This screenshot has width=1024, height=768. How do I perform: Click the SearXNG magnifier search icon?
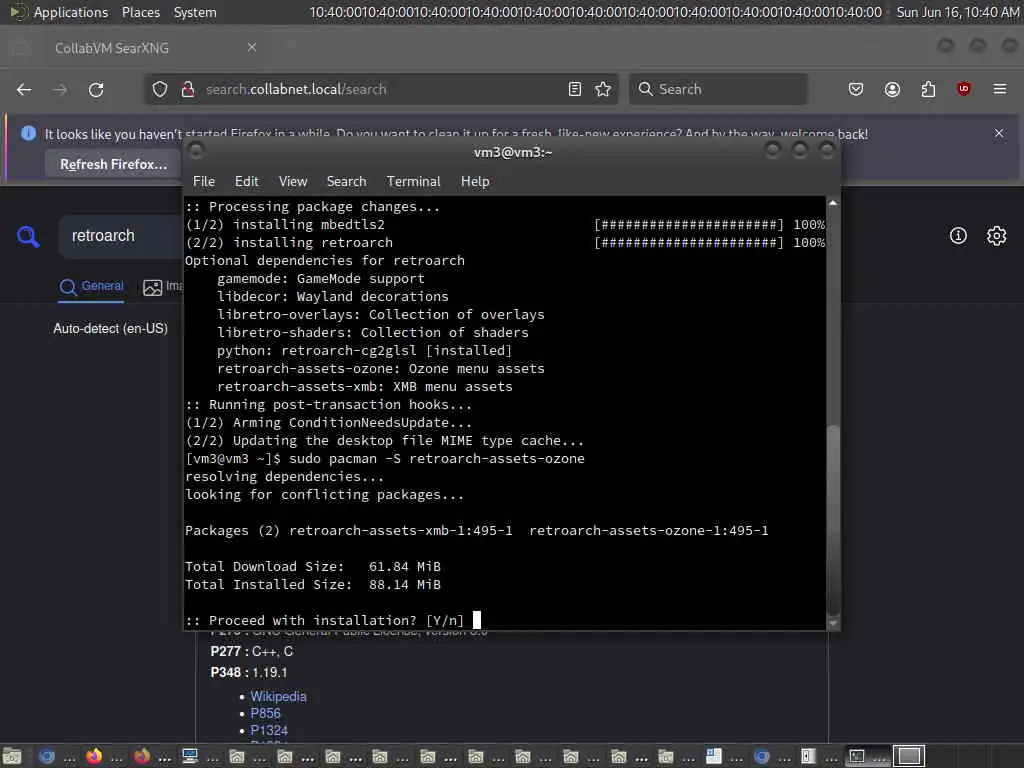click(x=28, y=236)
